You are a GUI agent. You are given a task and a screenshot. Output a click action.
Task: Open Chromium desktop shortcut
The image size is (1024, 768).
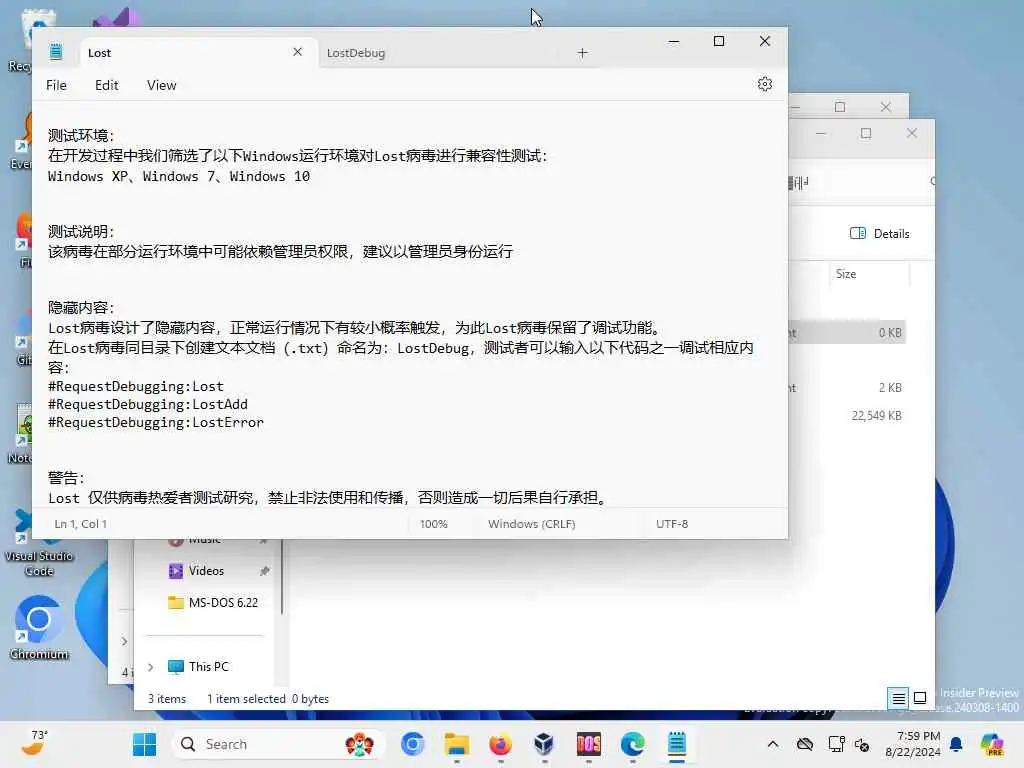coord(39,628)
